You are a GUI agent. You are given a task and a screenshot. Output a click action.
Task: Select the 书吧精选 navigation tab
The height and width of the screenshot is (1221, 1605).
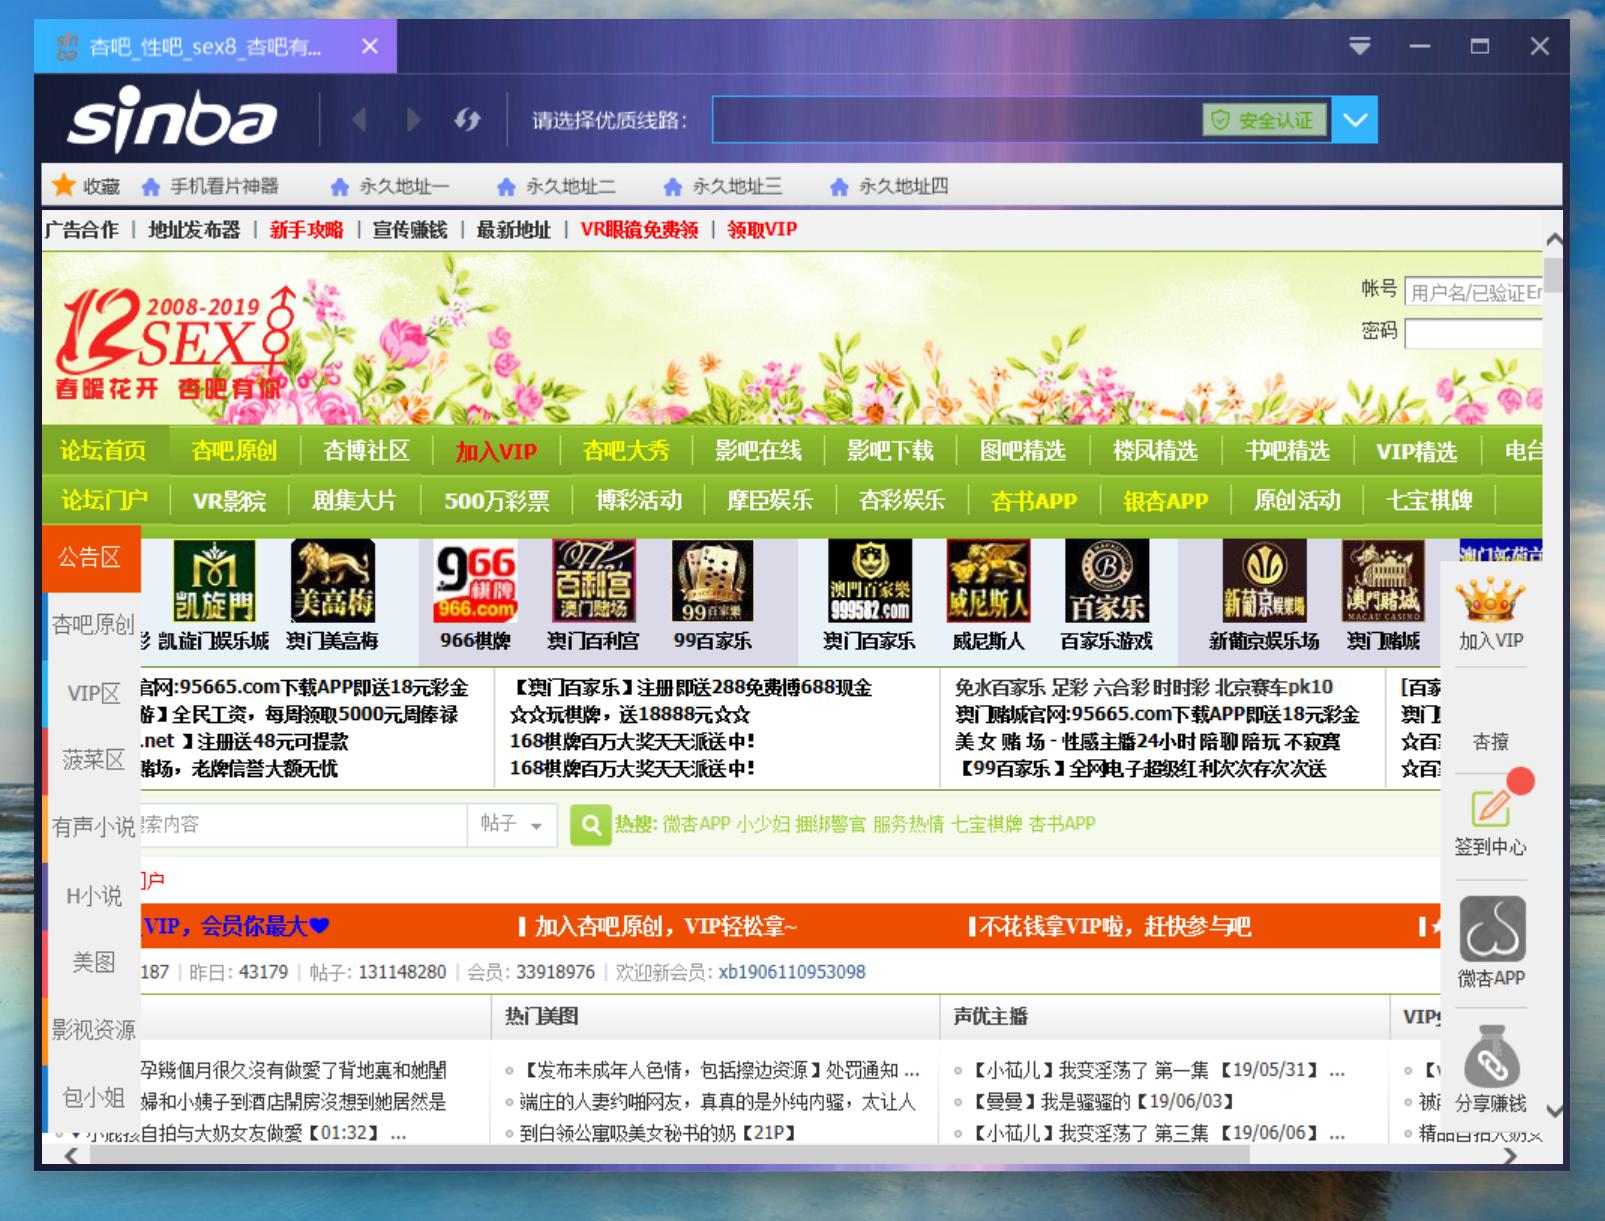coord(1286,451)
